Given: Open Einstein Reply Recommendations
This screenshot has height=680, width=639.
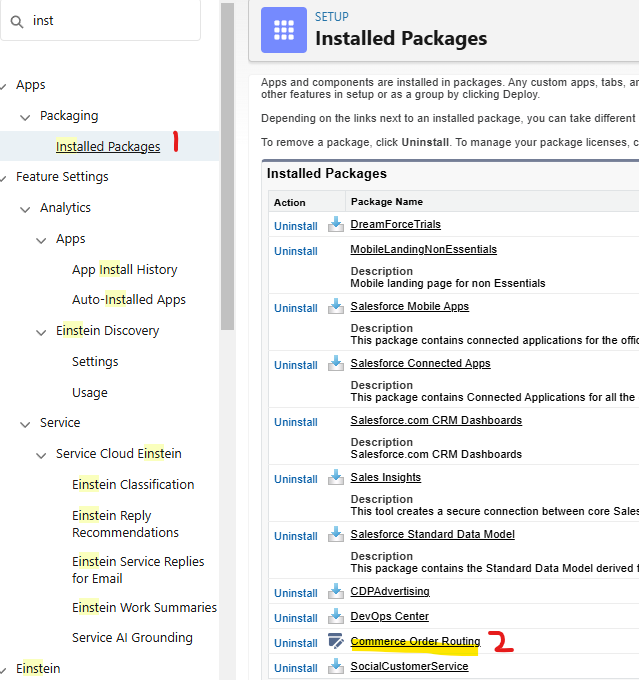Looking at the screenshot, I should [x=125, y=524].
